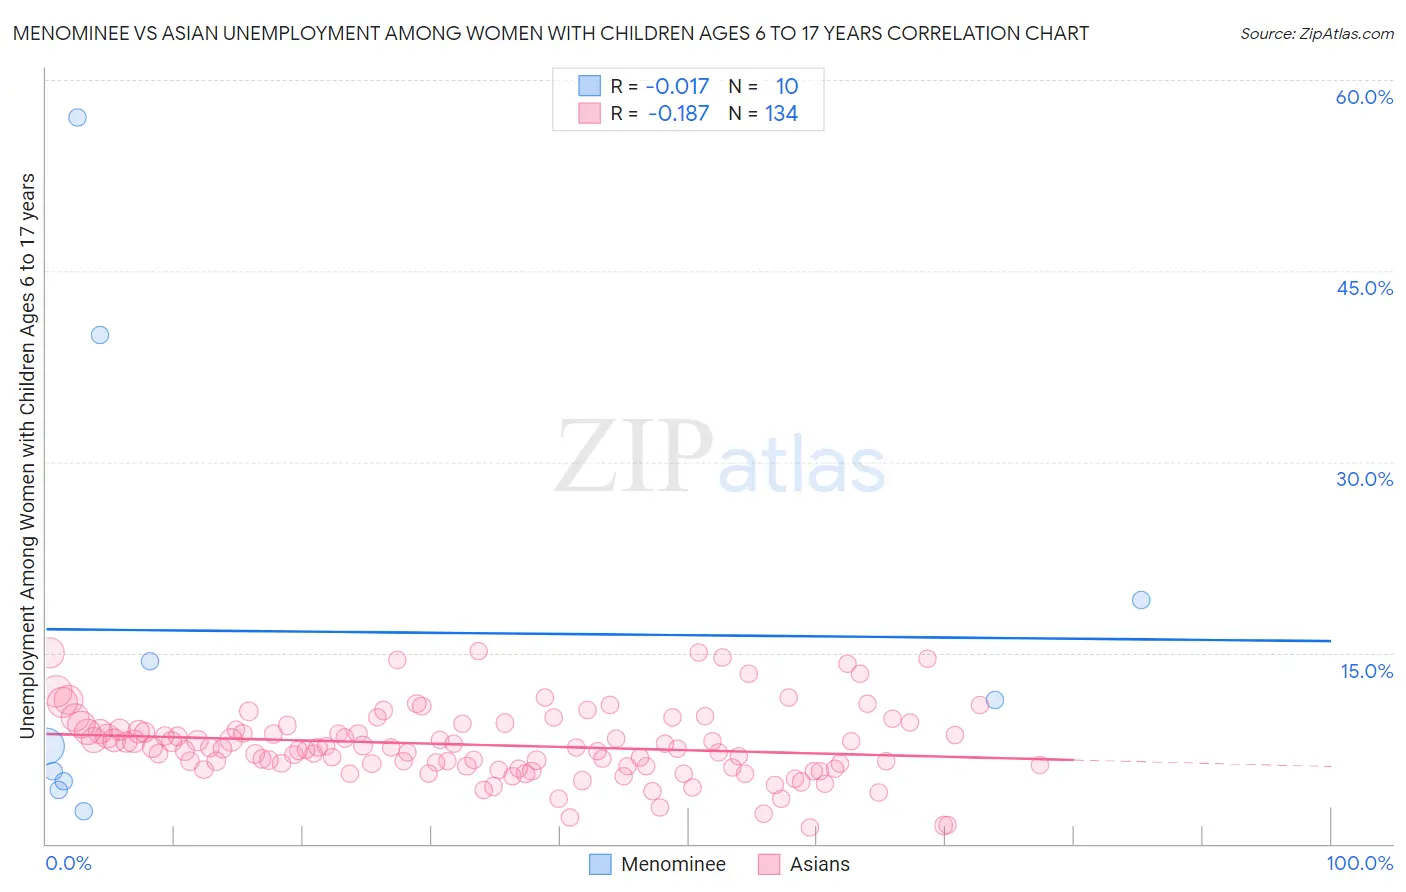Select the Asians legend label
This screenshot has height=892, width=1406.
pos(820,865)
